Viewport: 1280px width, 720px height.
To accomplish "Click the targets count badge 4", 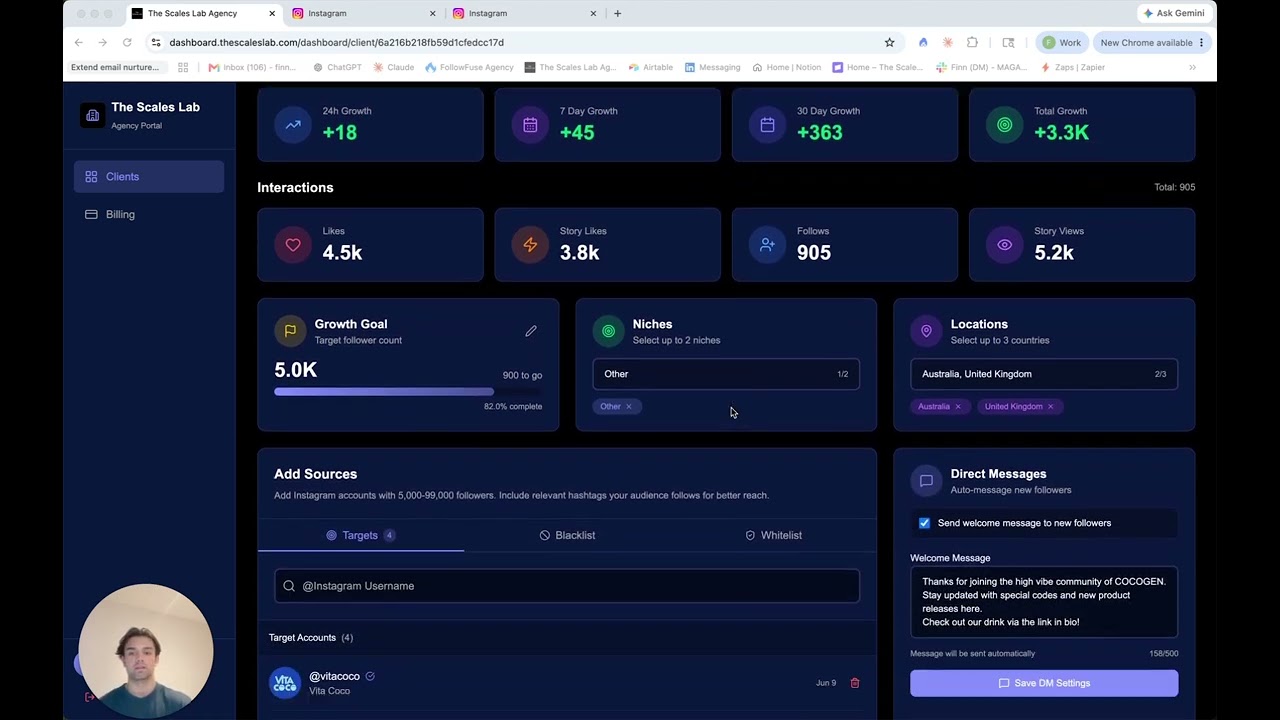I will 390,535.
